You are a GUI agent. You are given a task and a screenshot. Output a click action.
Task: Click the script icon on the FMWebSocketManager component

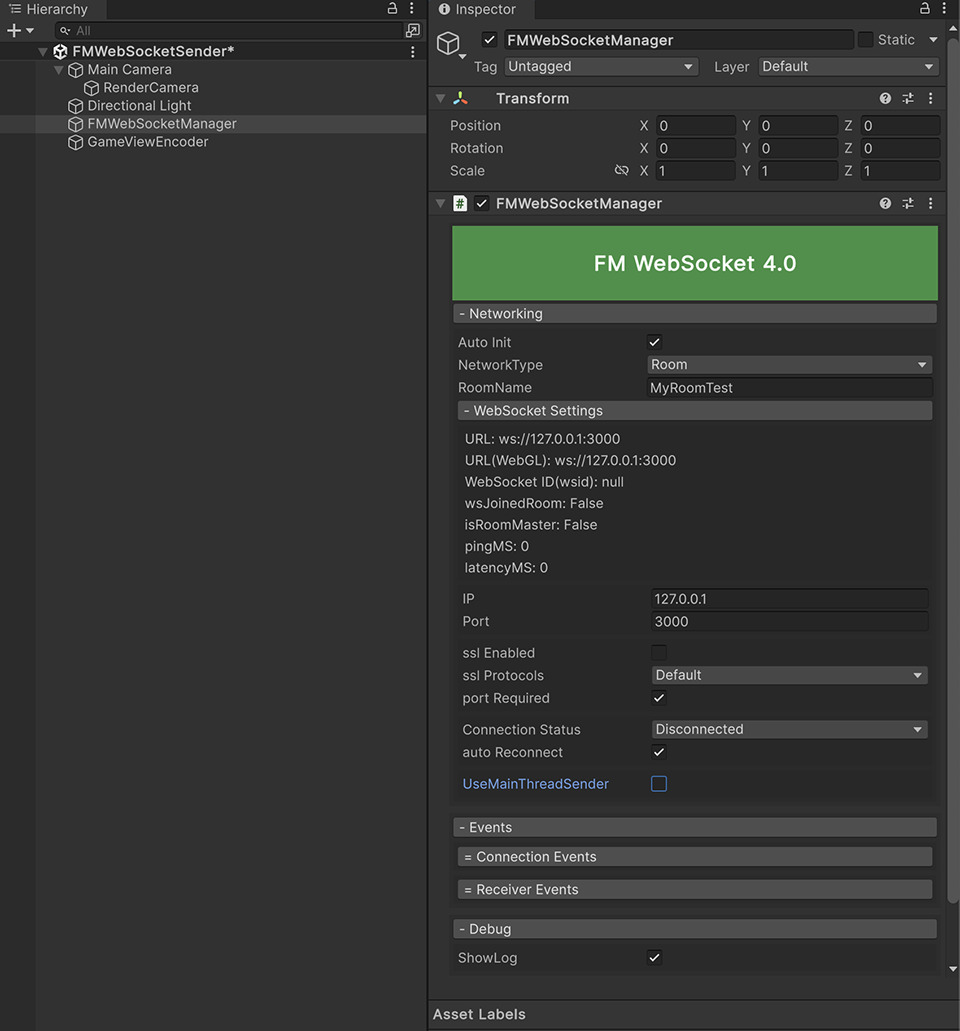click(459, 203)
